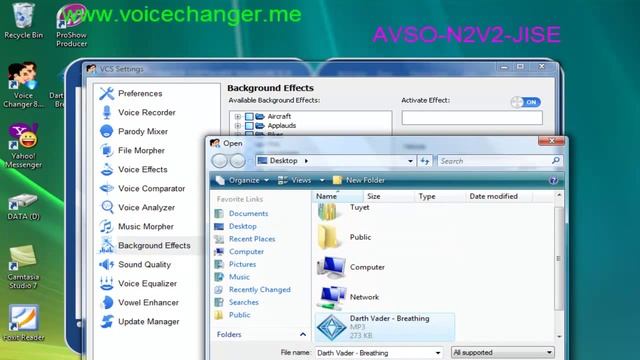Click the Sound Quality speaker icon
The image size is (640, 360).
107,264
